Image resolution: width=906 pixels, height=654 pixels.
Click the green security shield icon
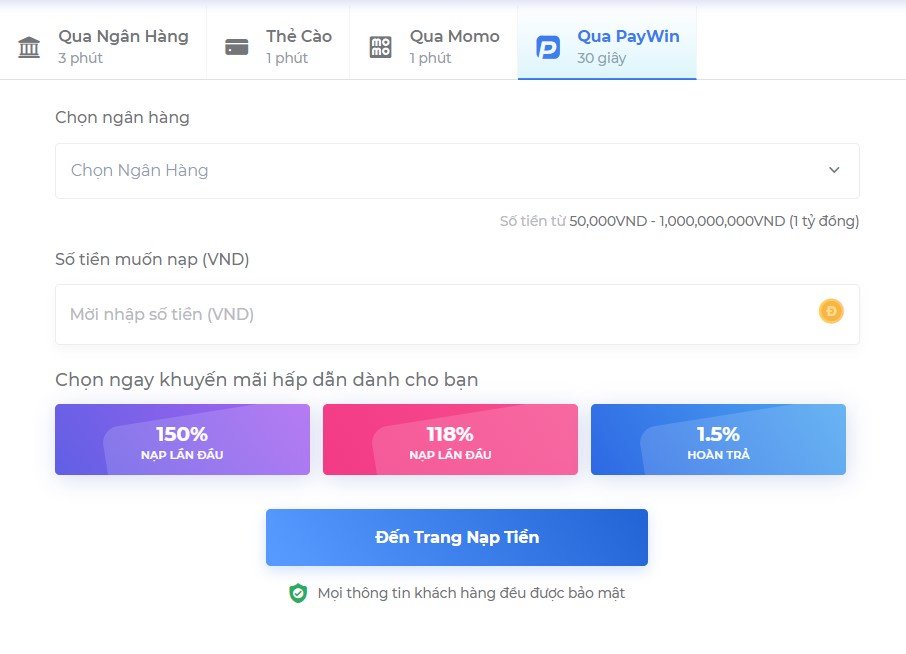pos(298,593)
